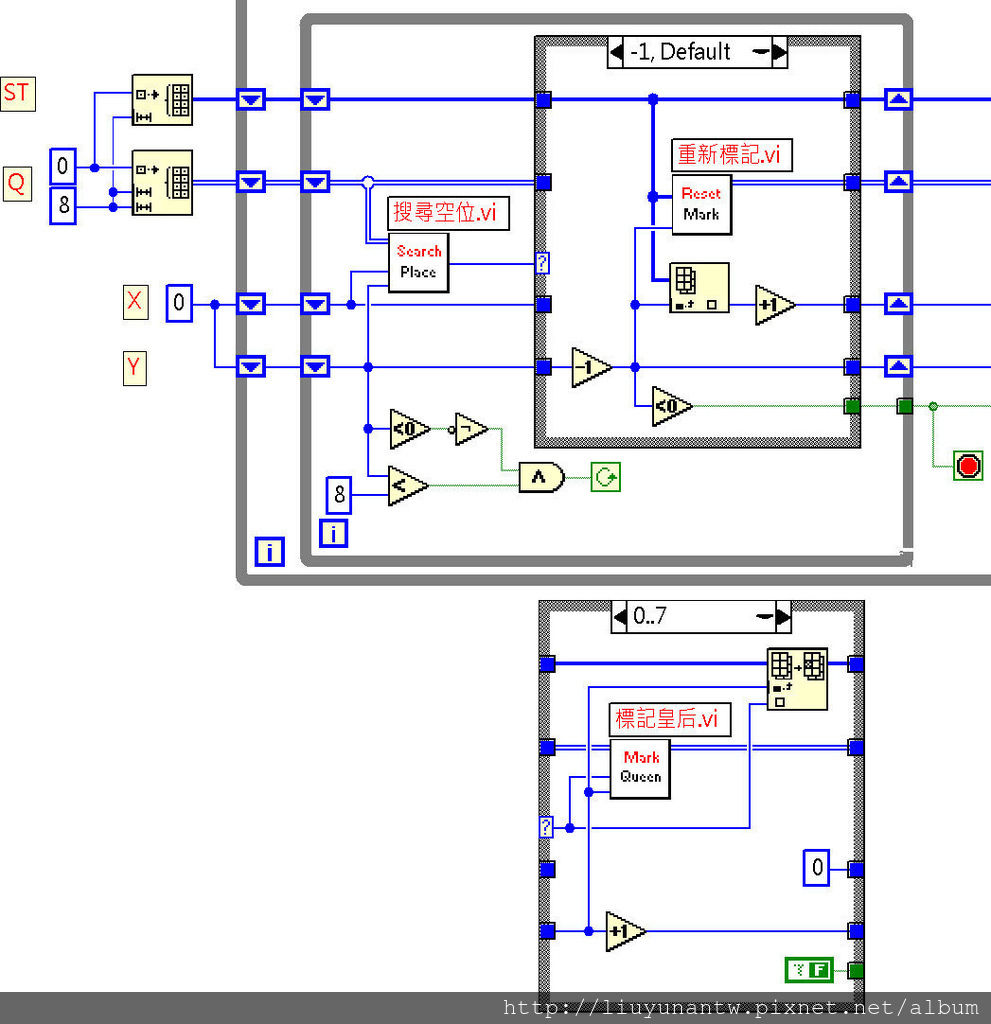Click the constant 0 next to Q
This screenshot has height=1024, width=991.
click(x=63, y=166)
